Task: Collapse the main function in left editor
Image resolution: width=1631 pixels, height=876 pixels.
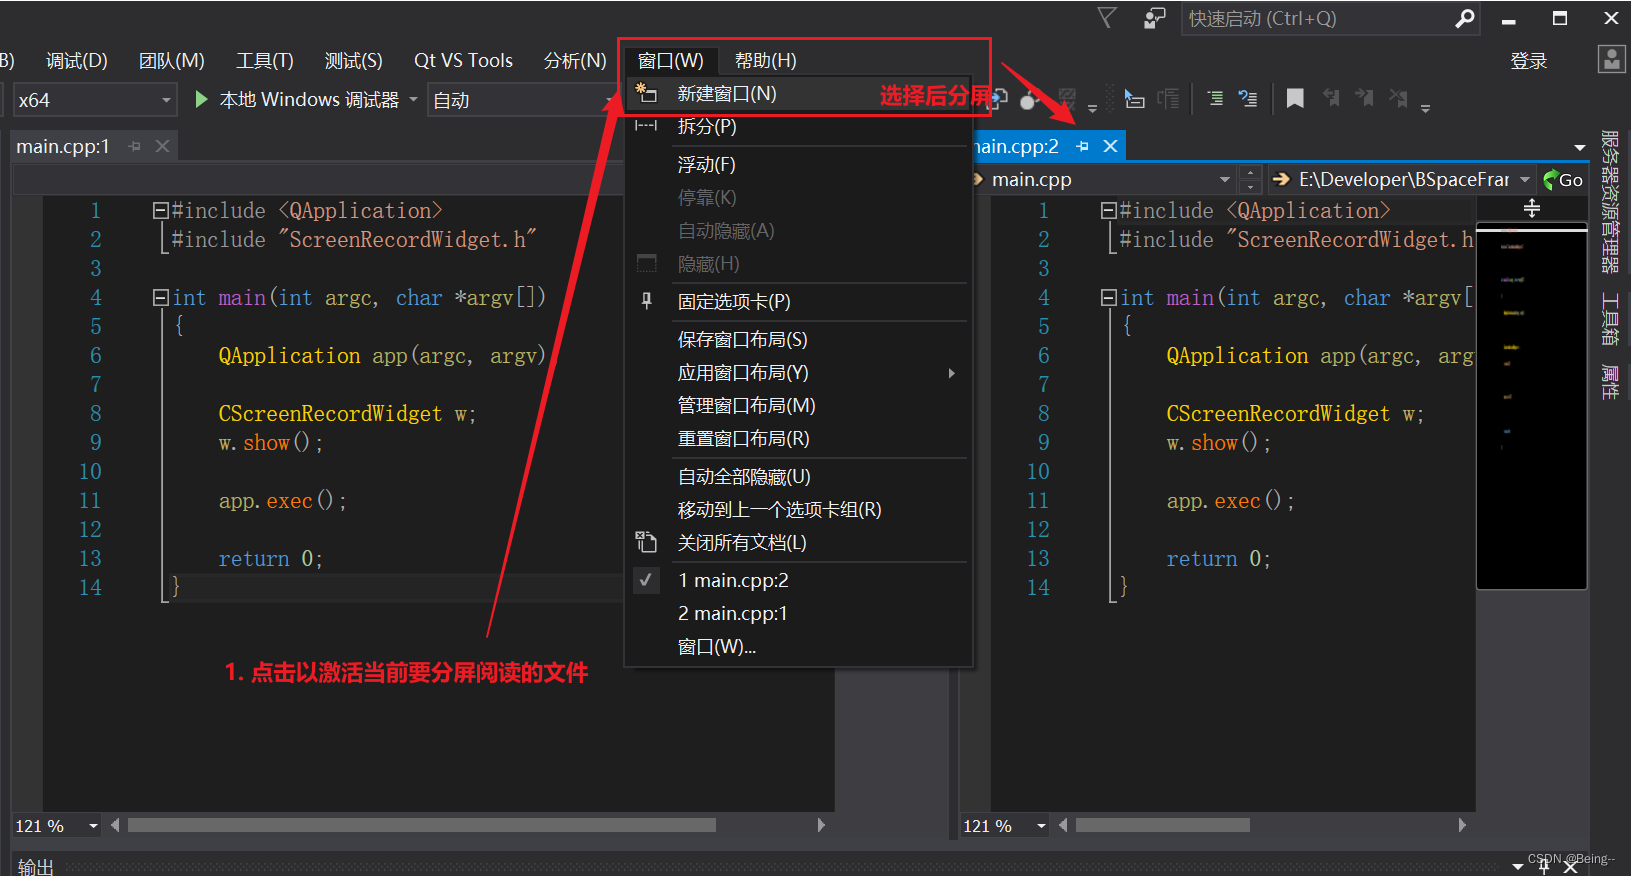Action: click(160, 297)
